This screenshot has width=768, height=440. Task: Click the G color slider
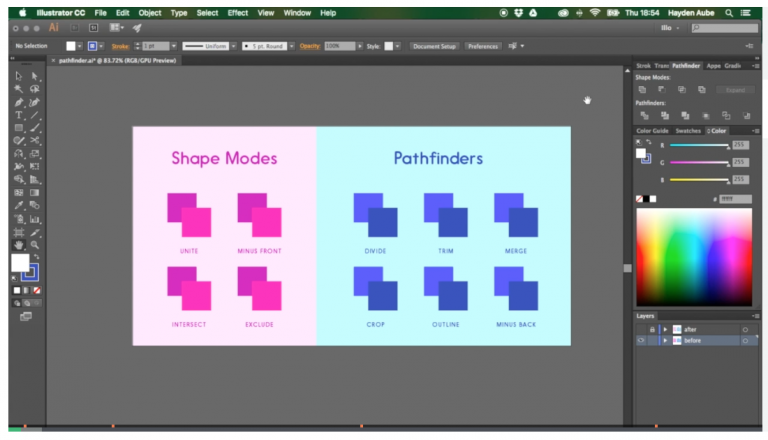click(699, 162)
